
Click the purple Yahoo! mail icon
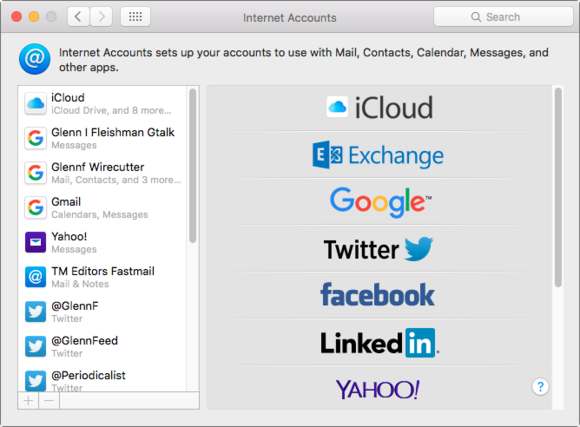tap(36, 242)
